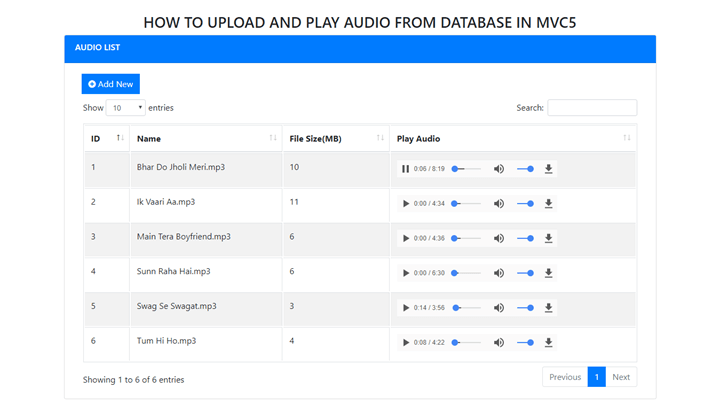Go to the Next page
720x412 pixels.
[x=621, y=377]
